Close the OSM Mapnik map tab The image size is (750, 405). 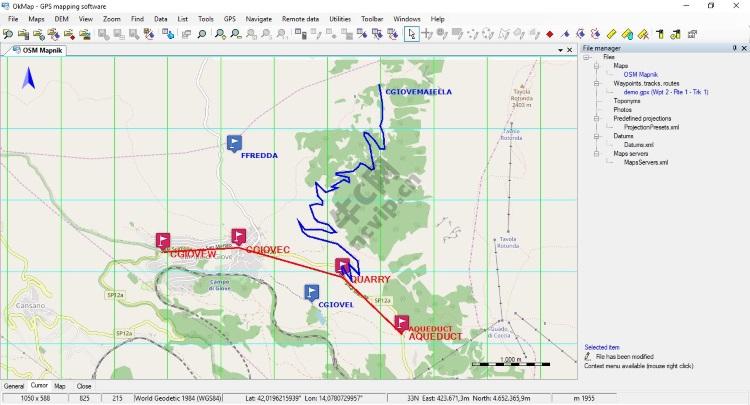569,50
